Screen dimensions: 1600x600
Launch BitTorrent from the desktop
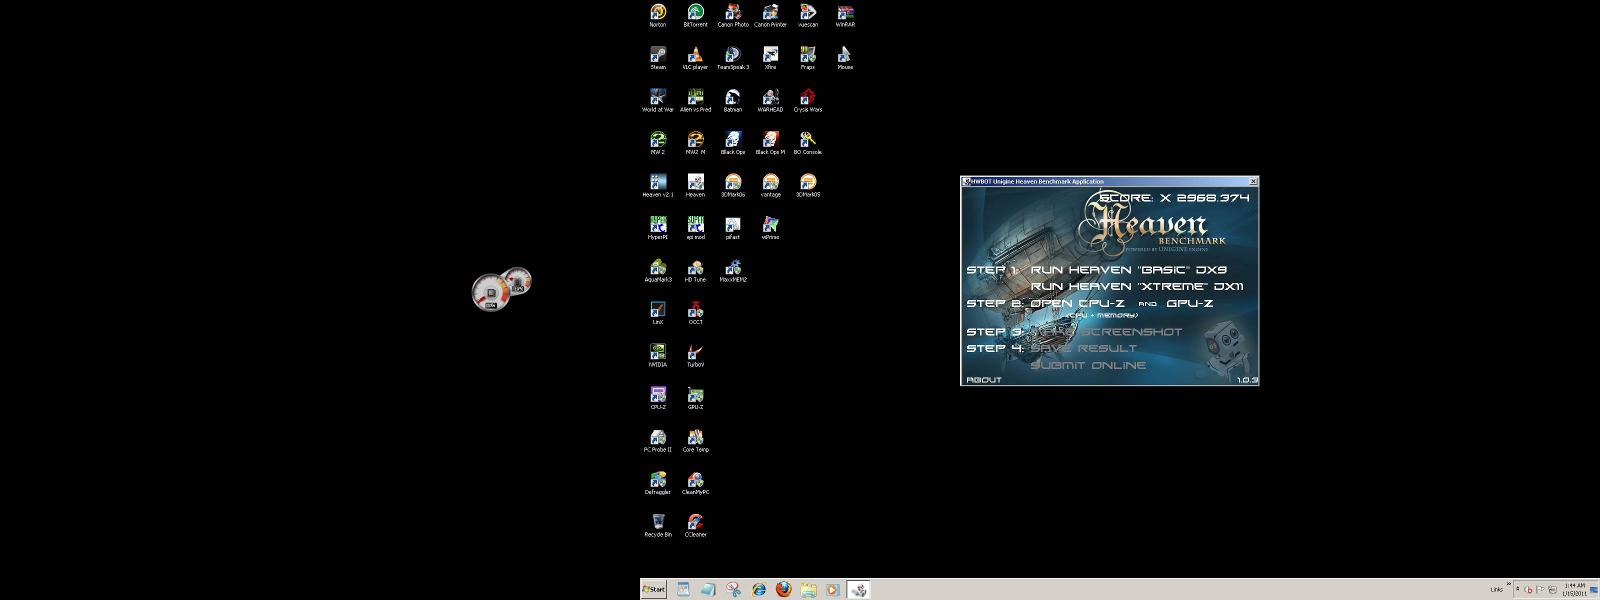coord(695,15)
